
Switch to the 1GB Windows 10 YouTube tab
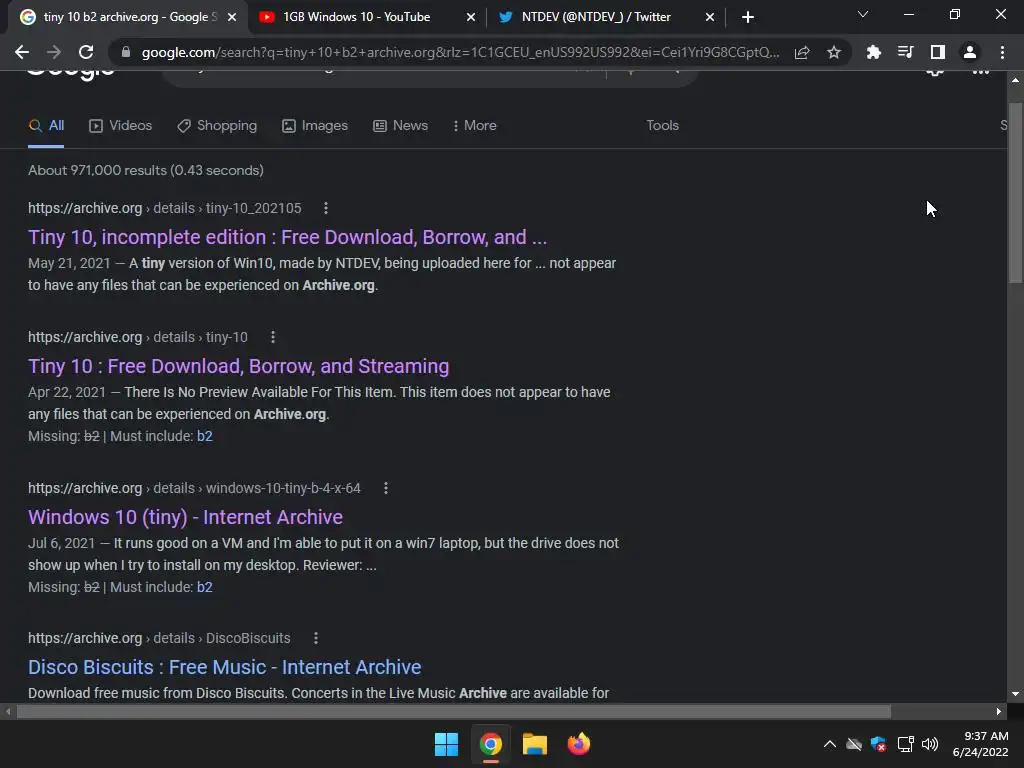(x=357, y=17)
